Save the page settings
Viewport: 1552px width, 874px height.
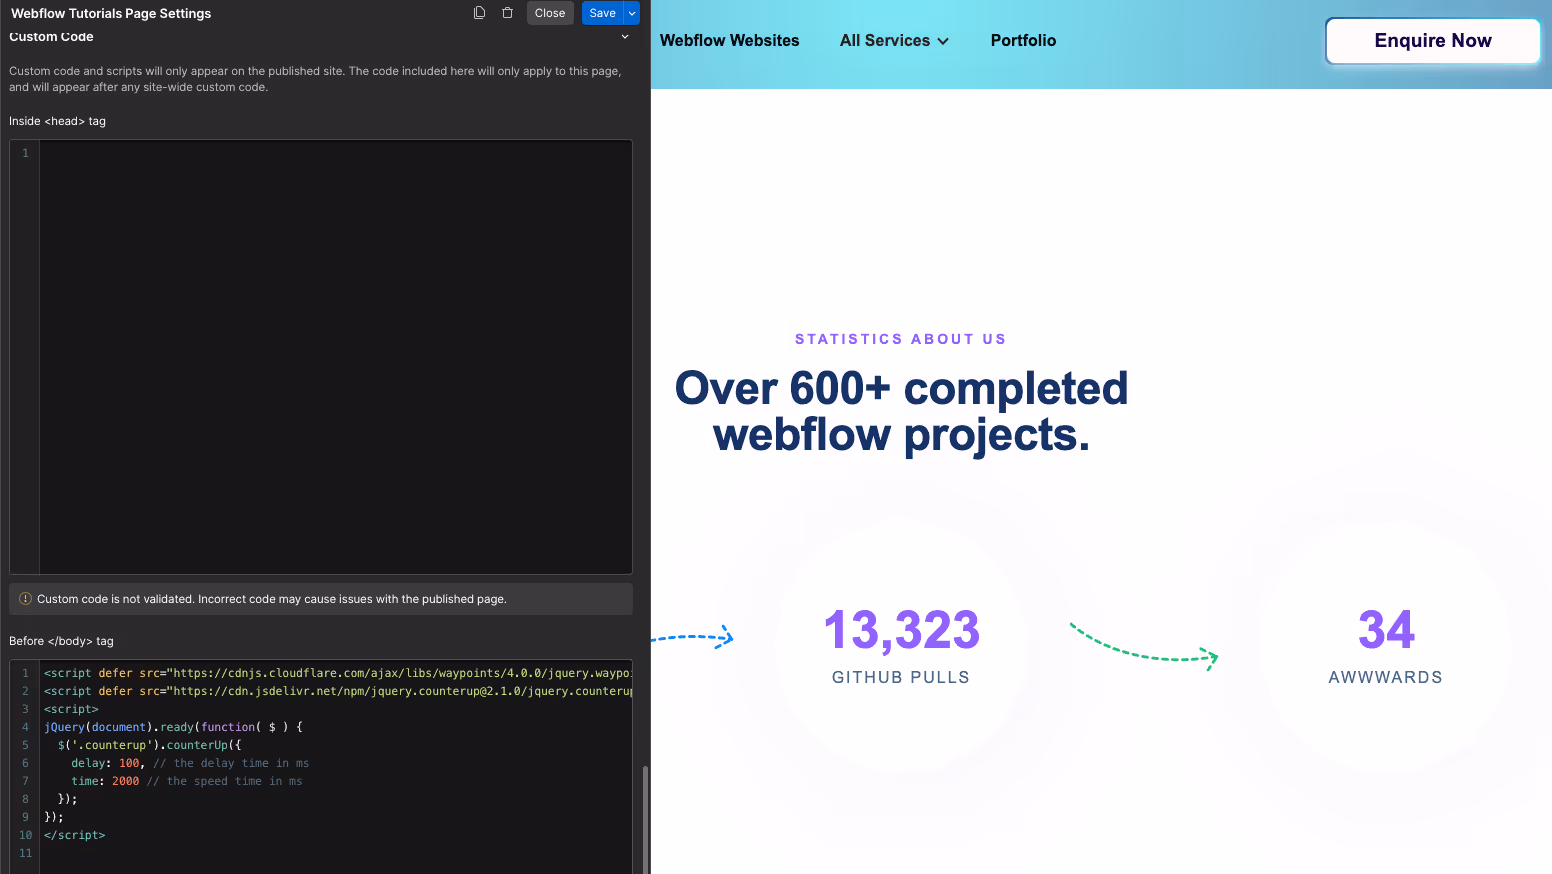pos(603,13)
